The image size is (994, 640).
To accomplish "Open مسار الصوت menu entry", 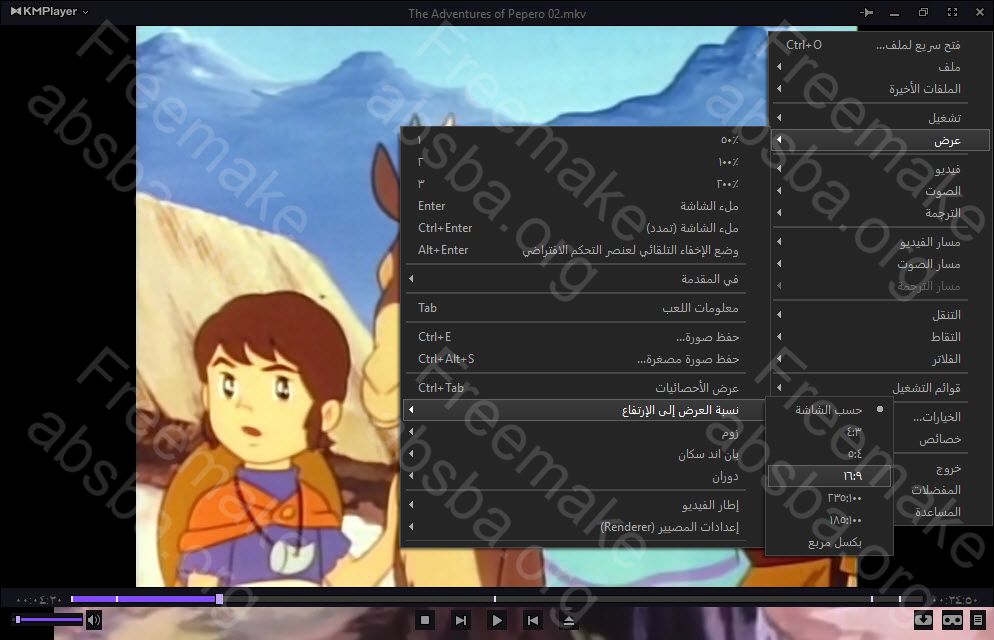I will pos(880,264).
